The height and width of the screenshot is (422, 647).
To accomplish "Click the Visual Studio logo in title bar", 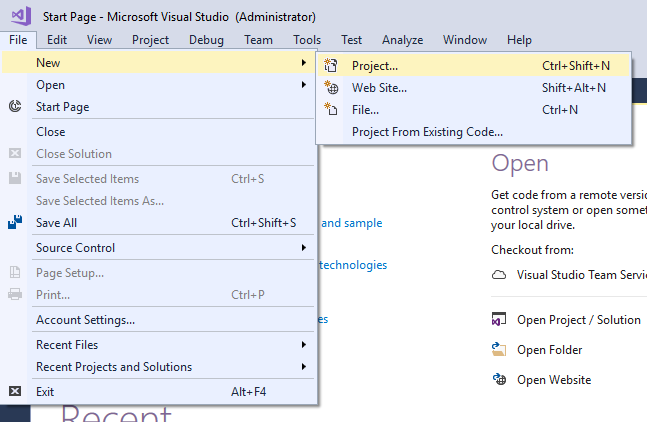I will pos(20,16).
